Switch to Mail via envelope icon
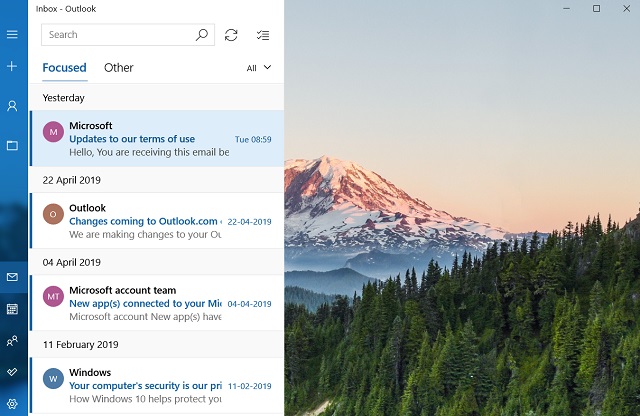The height and width of the screenshot is (416, 640). tap(12, 277)
